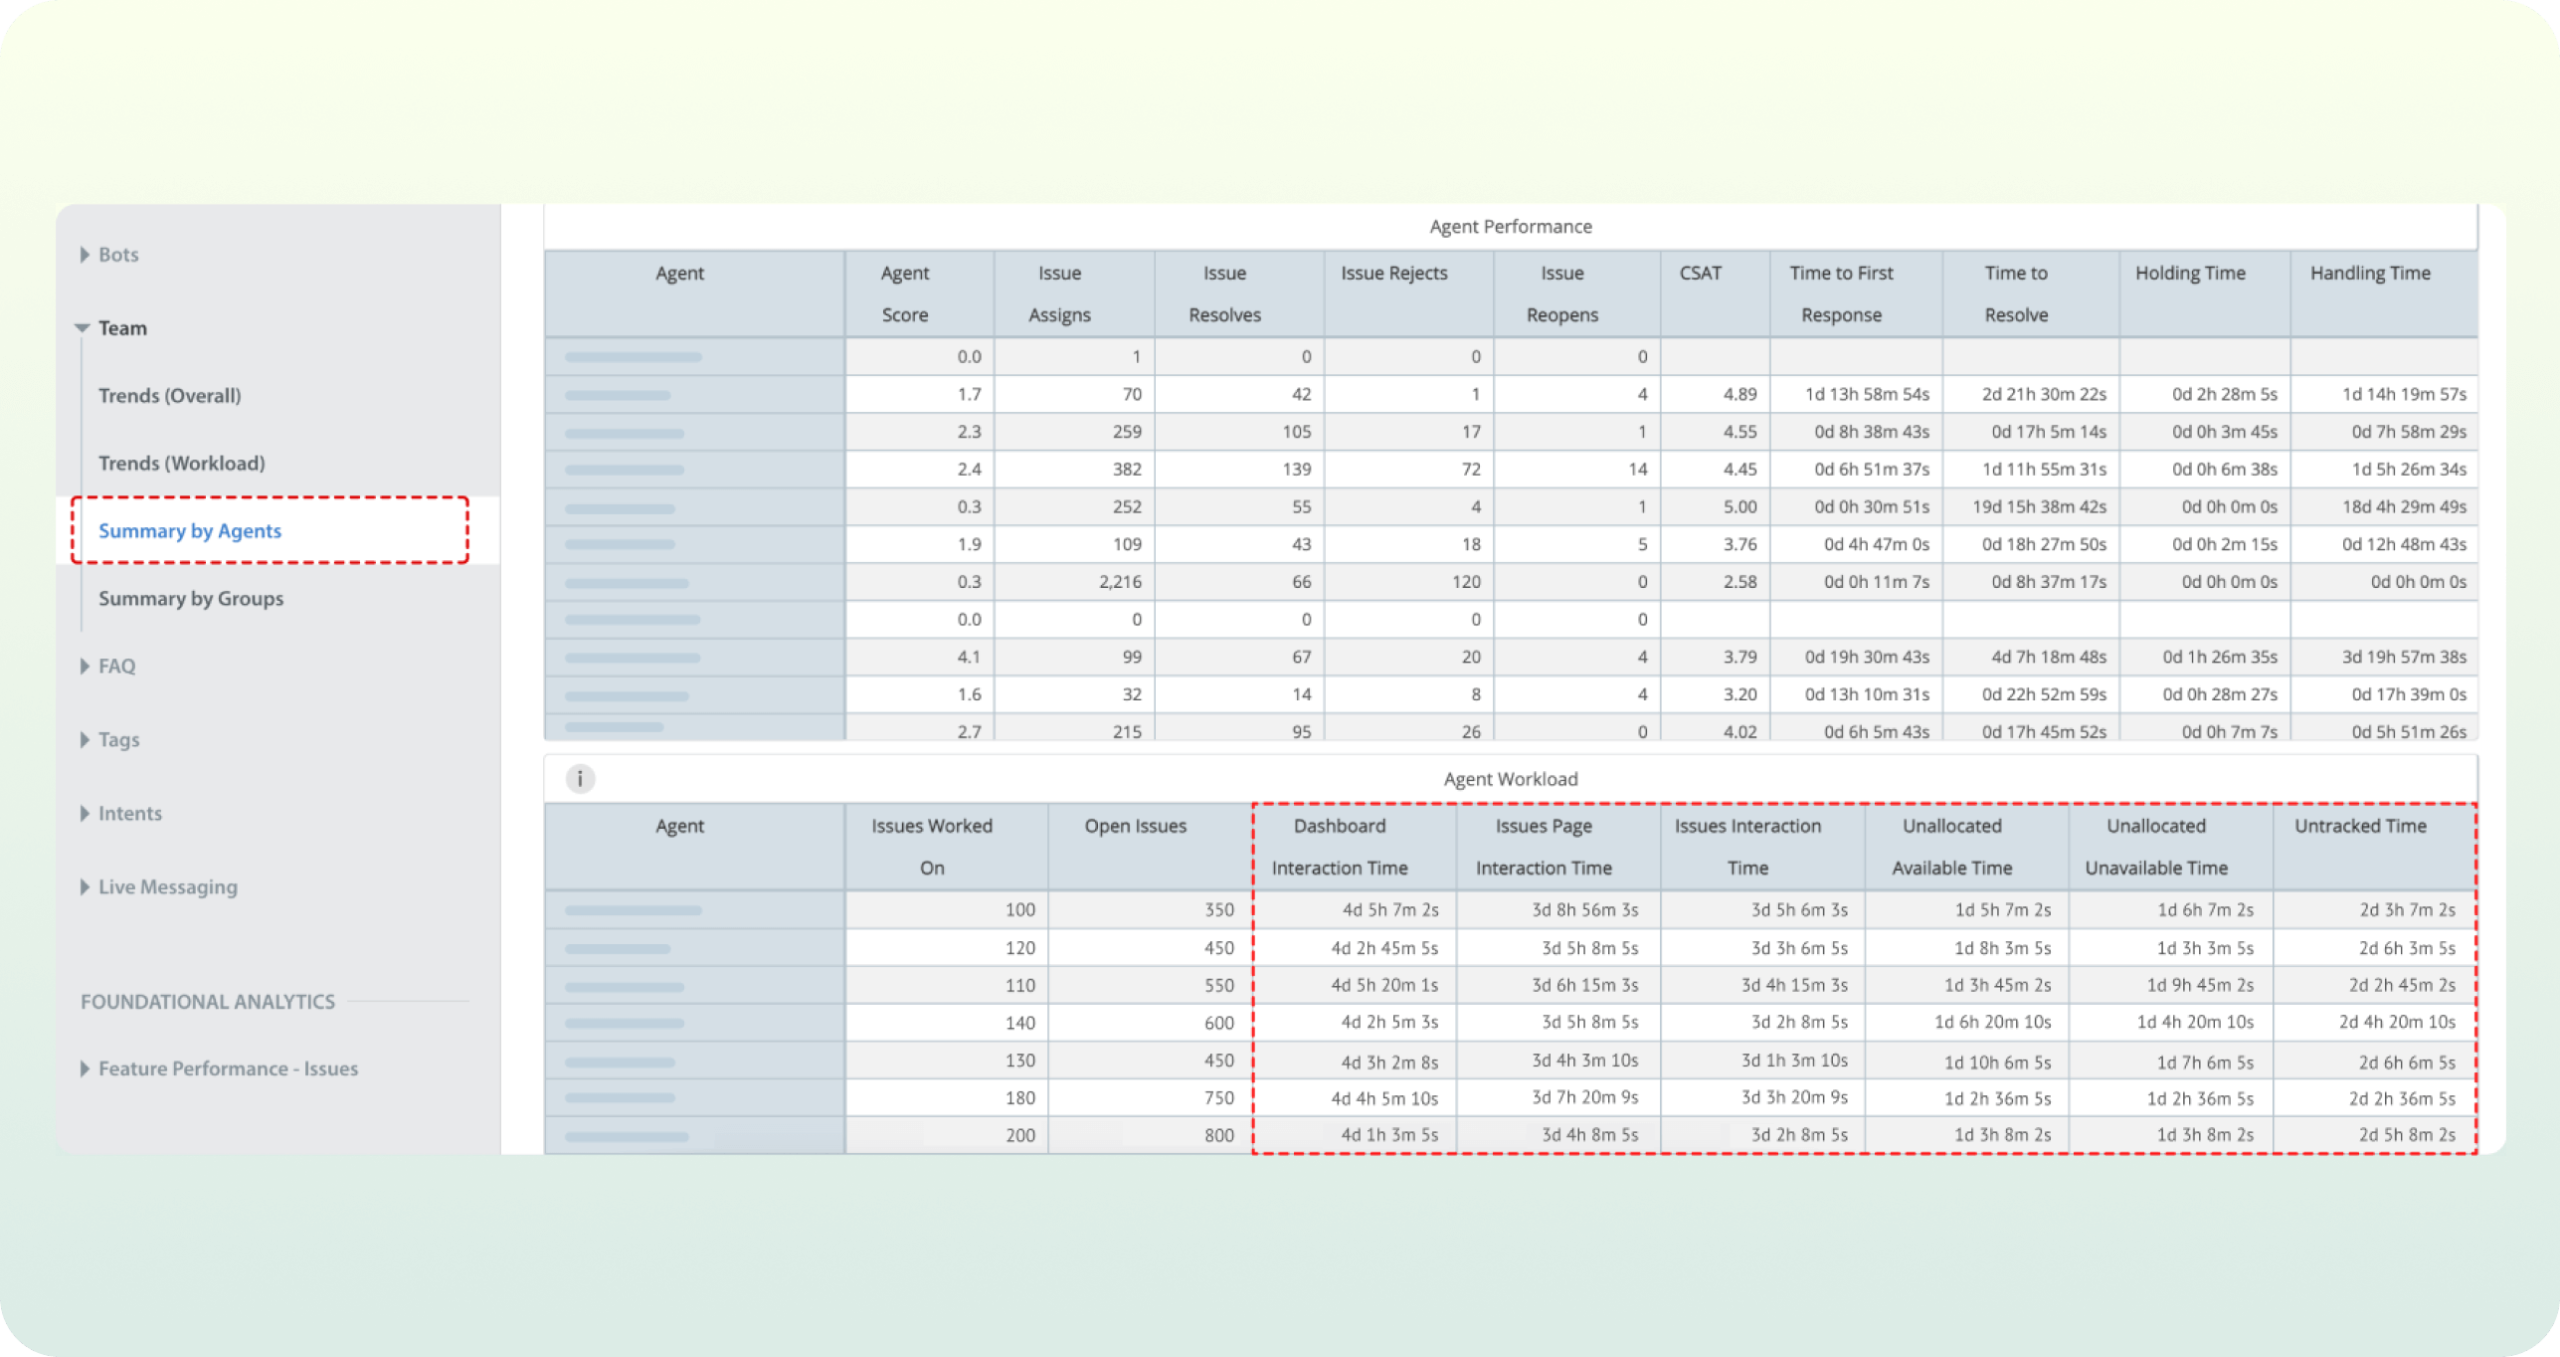Open the Agent Workload info icon
The height and width of the screenshot is (1357, 2560).
click(x=581, y=778)
